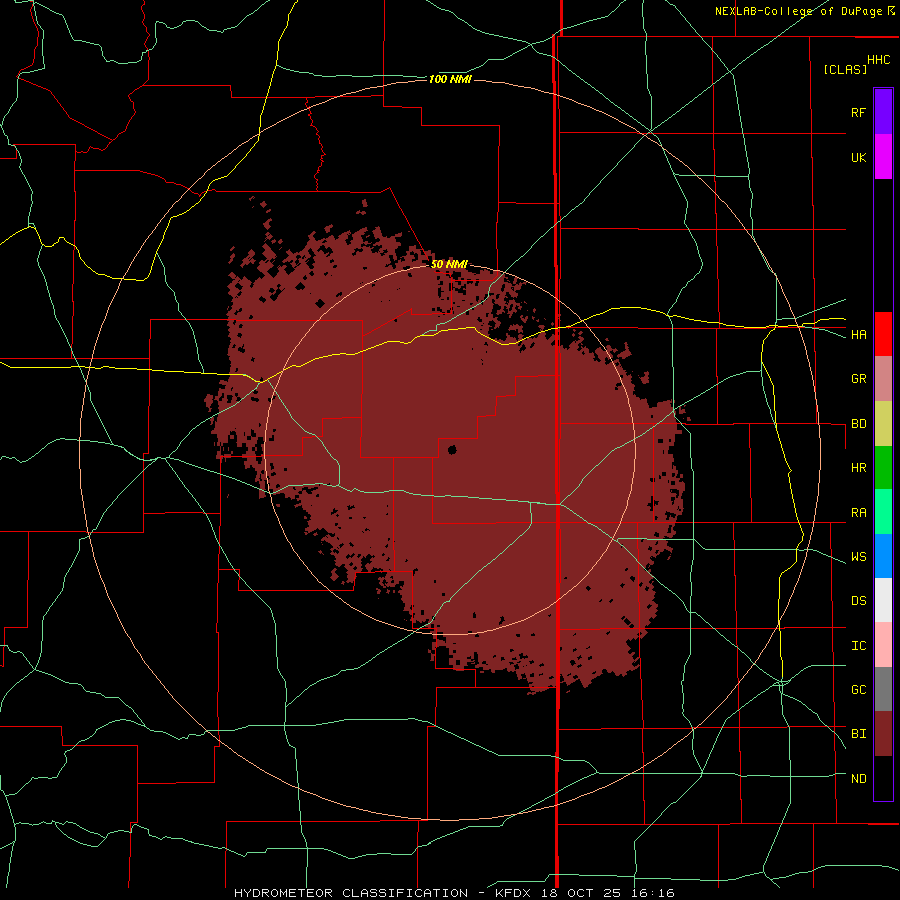
Task: Click the BD legend label
Action: pyautogui.click(x=858, y=424)
